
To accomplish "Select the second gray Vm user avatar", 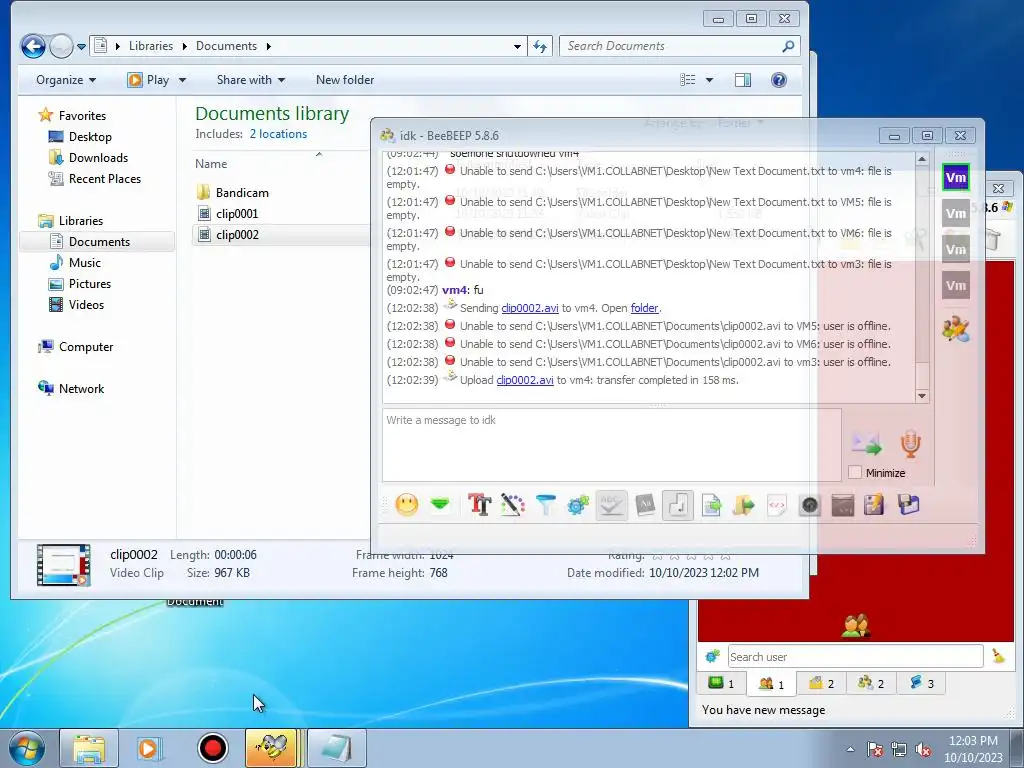I will point(956,214).
